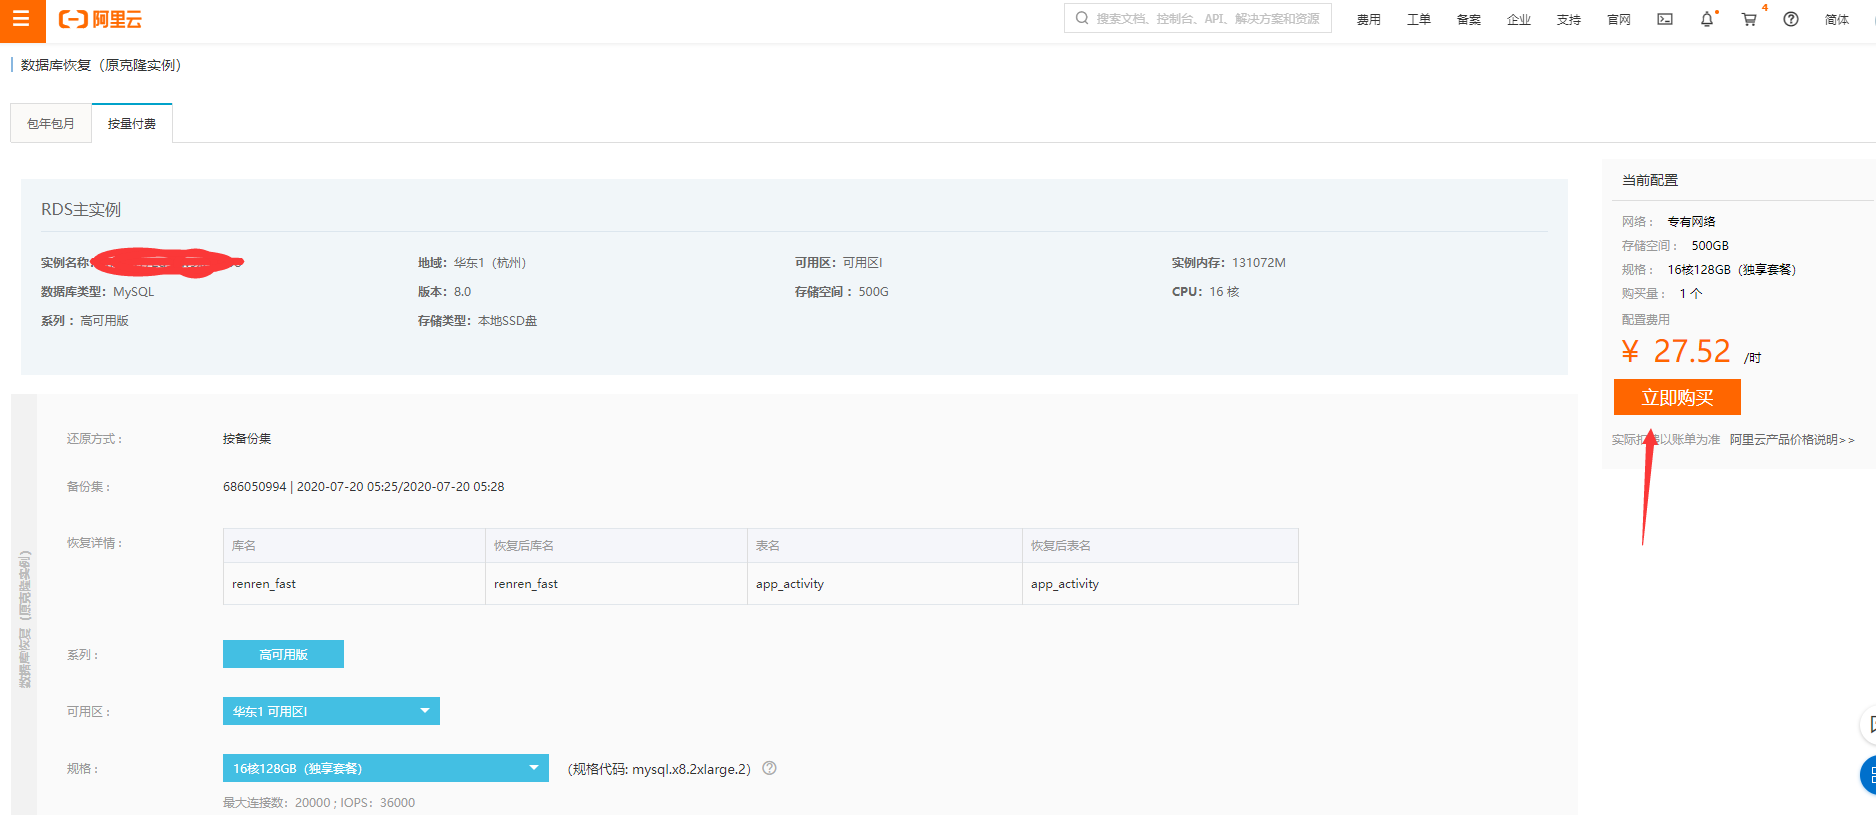Open the Cloud Shell terminal icon
The width and height of the screenshot is (1876, 815).
pyautogui.click(x=1665, y=20)
